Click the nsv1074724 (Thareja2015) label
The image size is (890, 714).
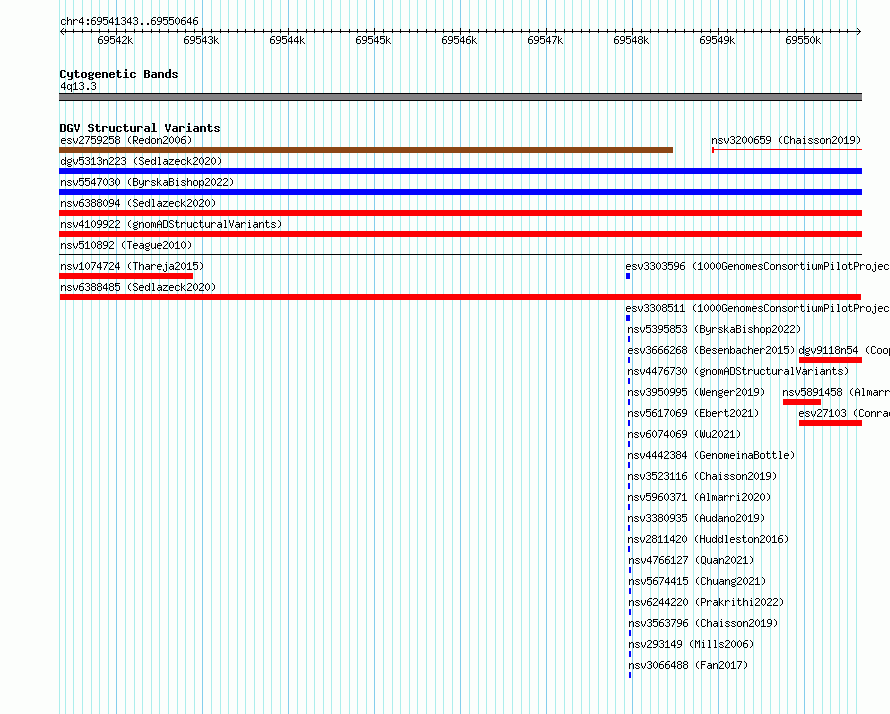[132, 266]
